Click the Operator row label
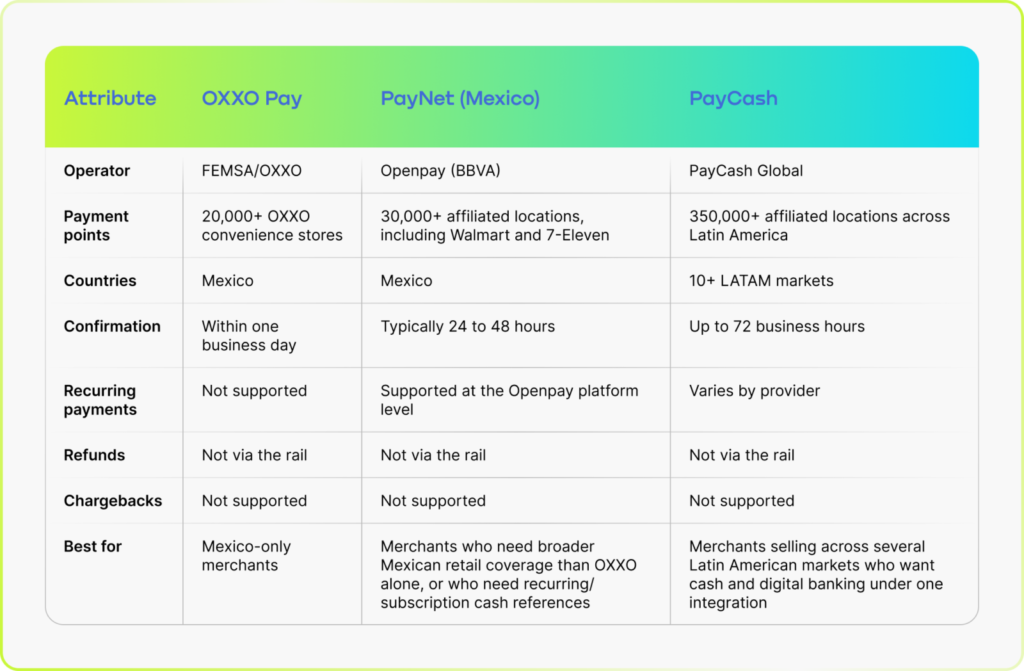The width and height of the screenshot is (1024, 671). (x=97, y=171)
